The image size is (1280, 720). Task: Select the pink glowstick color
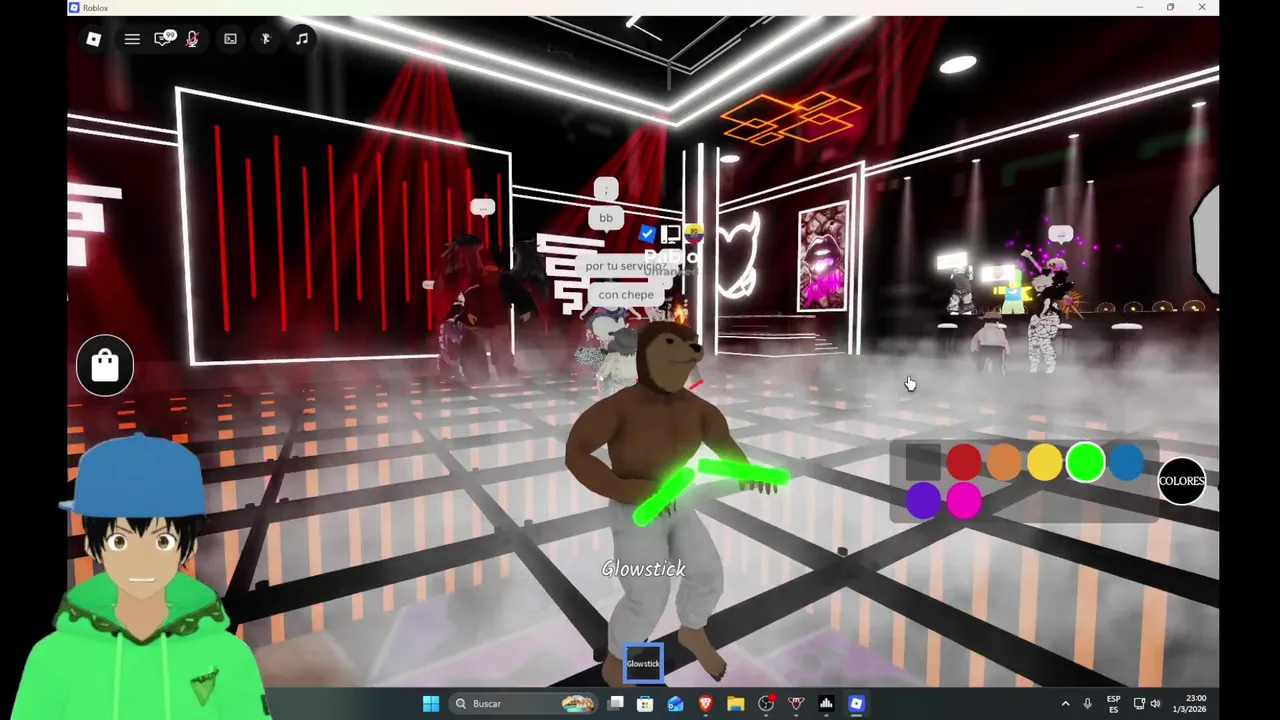(x=964, y=500)
